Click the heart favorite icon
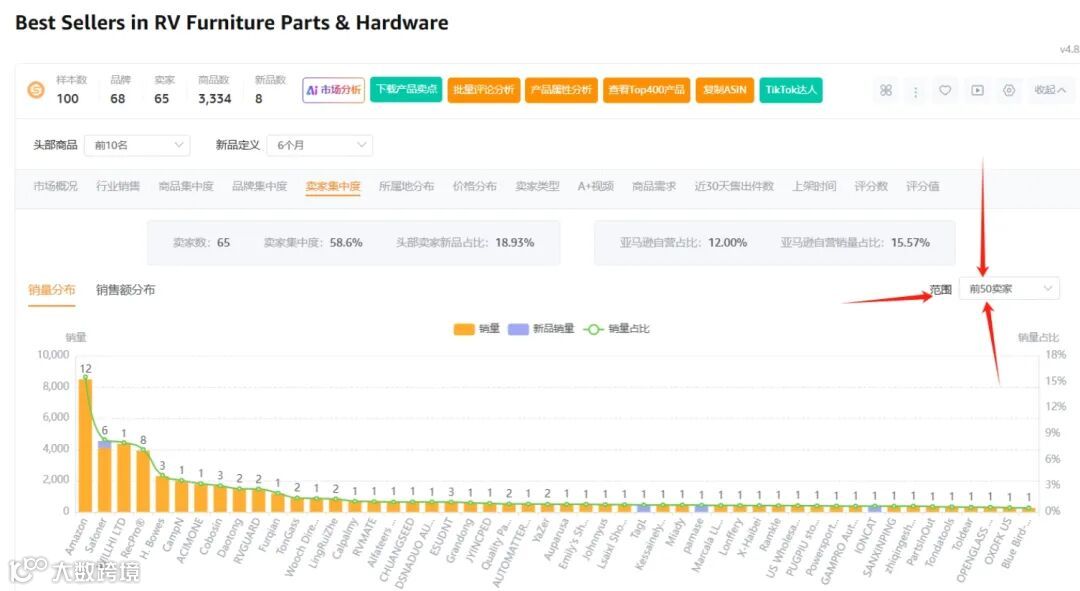The image size is (1080, 591). tap(945, 90)
